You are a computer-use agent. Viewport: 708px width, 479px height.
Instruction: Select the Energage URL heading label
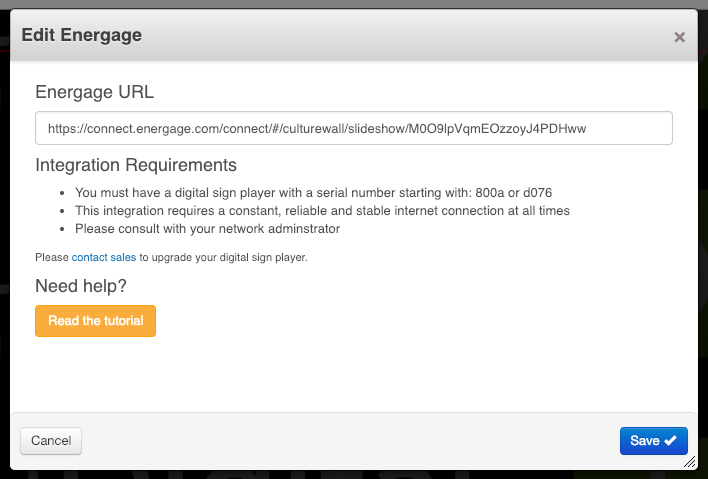tap(94, 92)
